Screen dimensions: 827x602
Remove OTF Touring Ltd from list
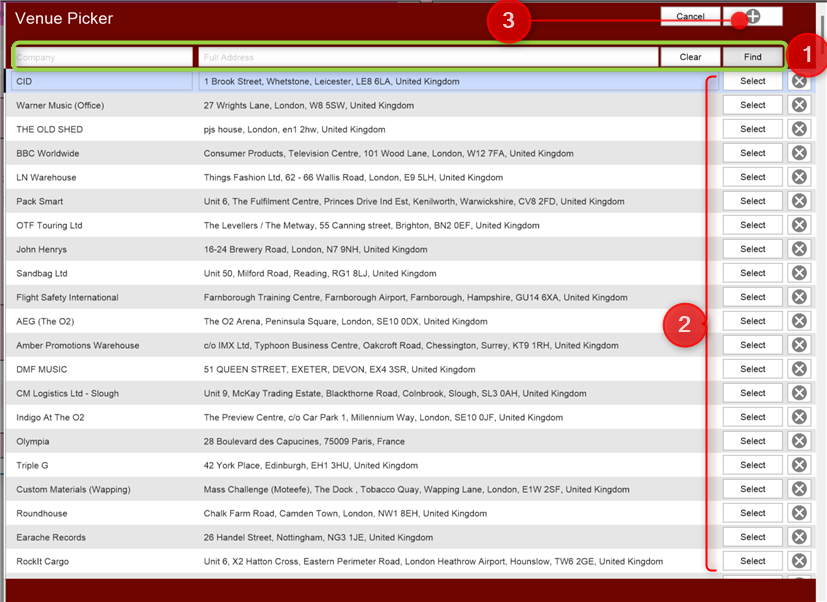pos(799,225)
